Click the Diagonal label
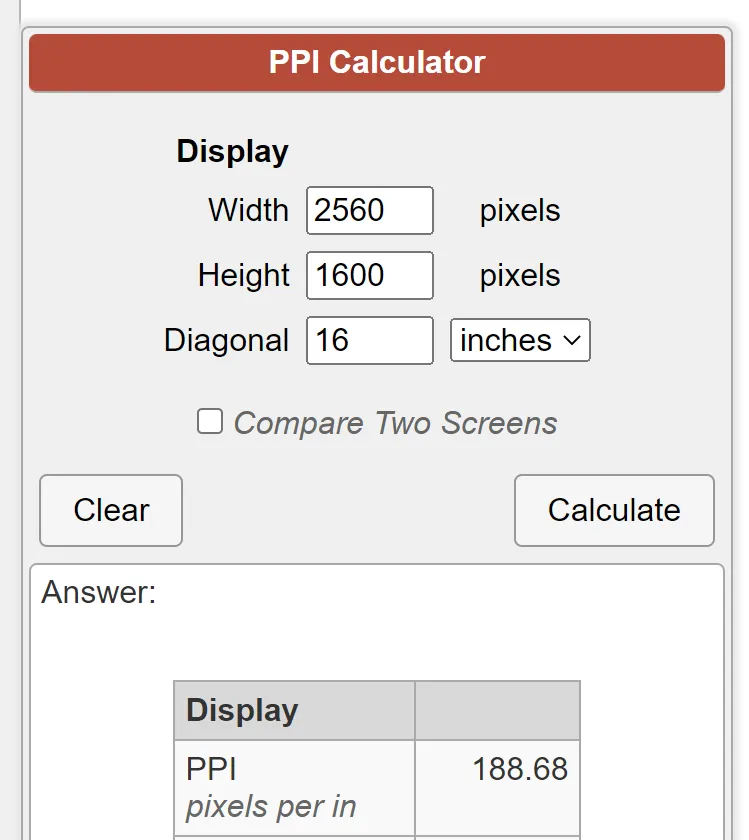The image size is (749, 840). point(227,341)
